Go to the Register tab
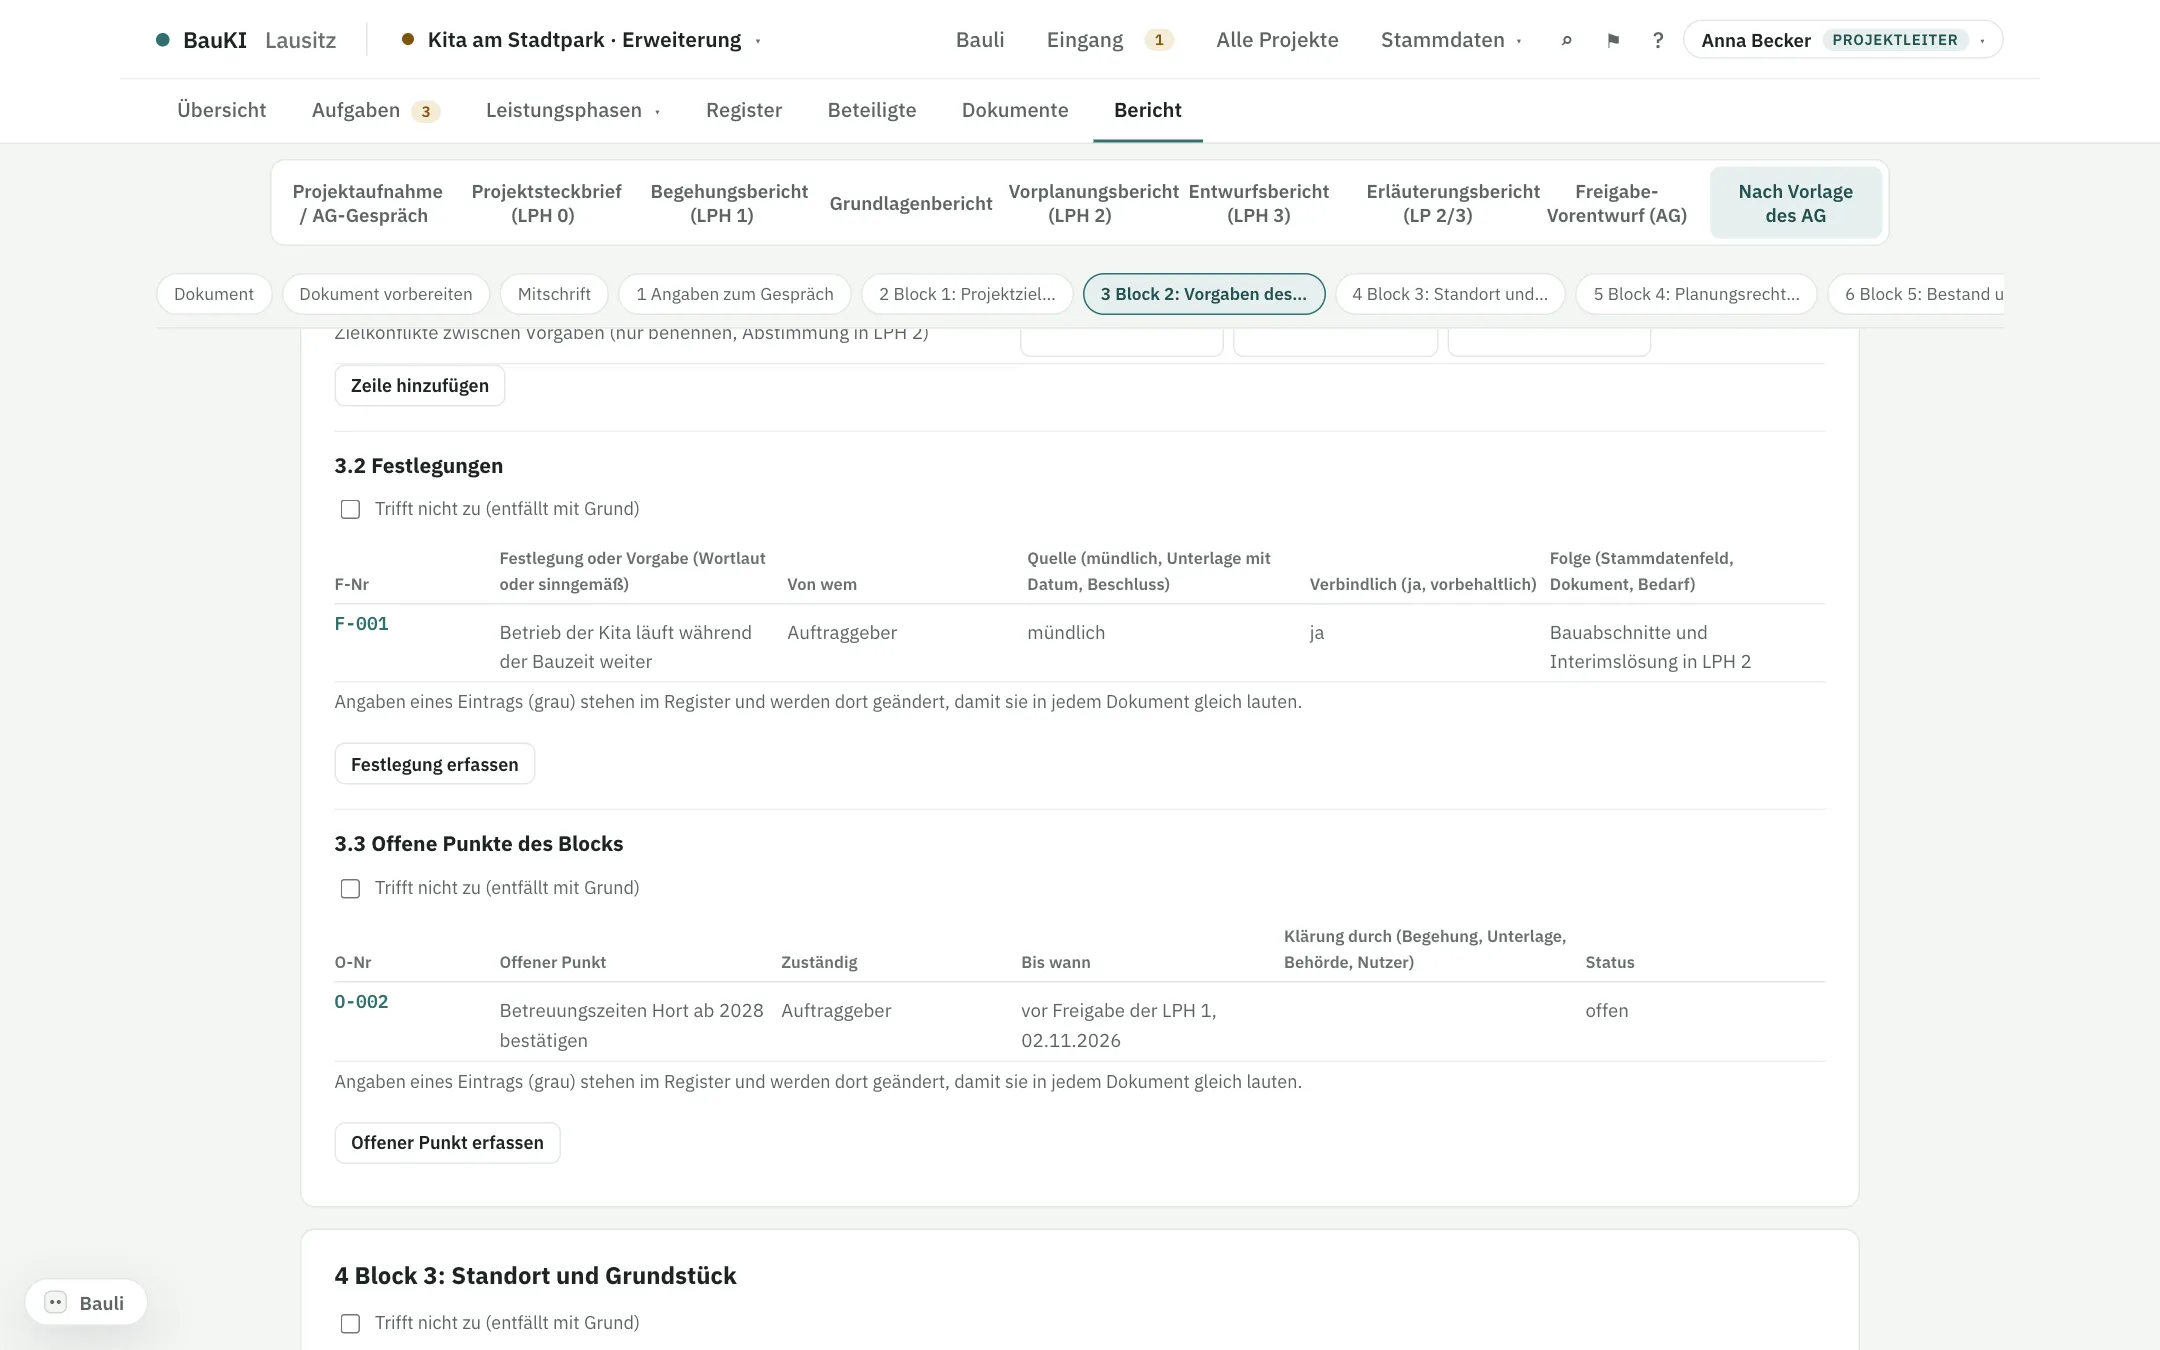Screen dimensions: 2160x1350 tap(744, 110)
